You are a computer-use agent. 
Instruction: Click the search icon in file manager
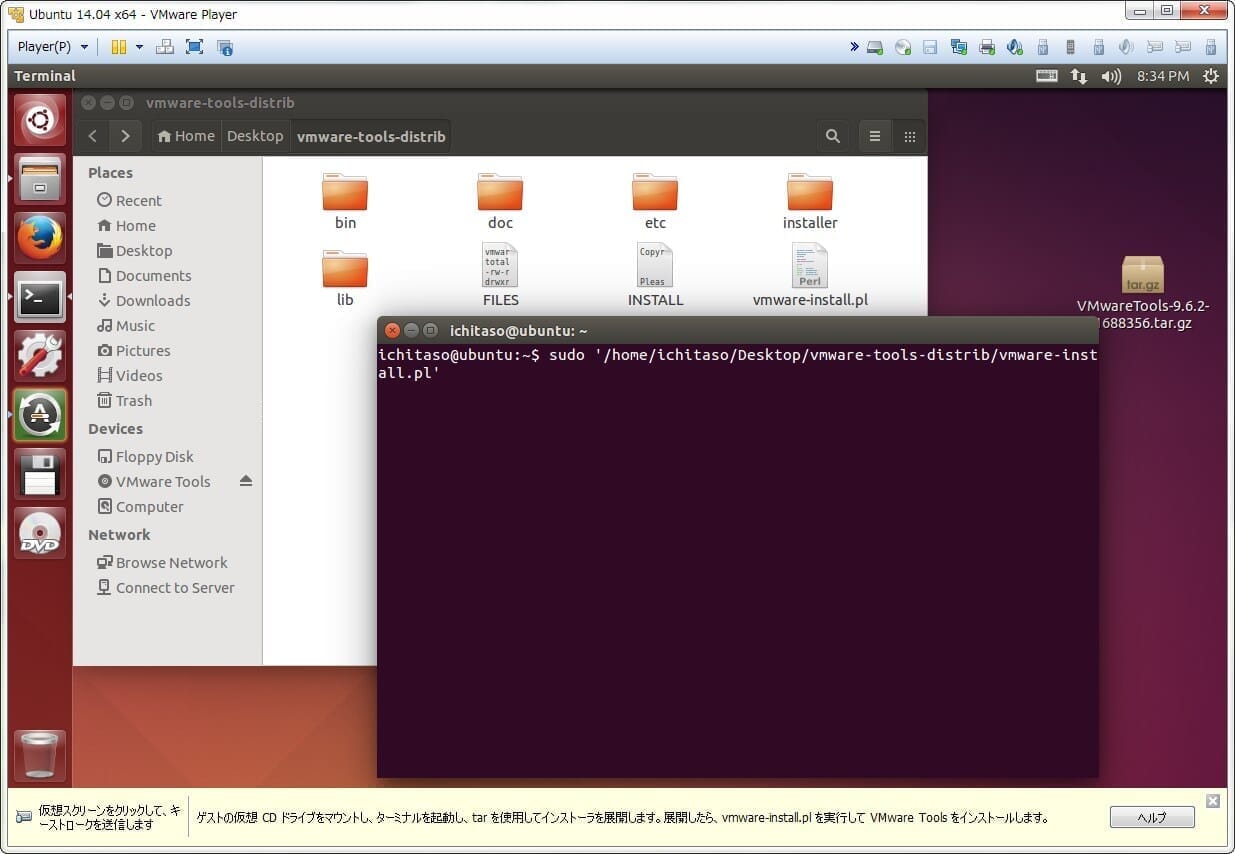point(832,137)
